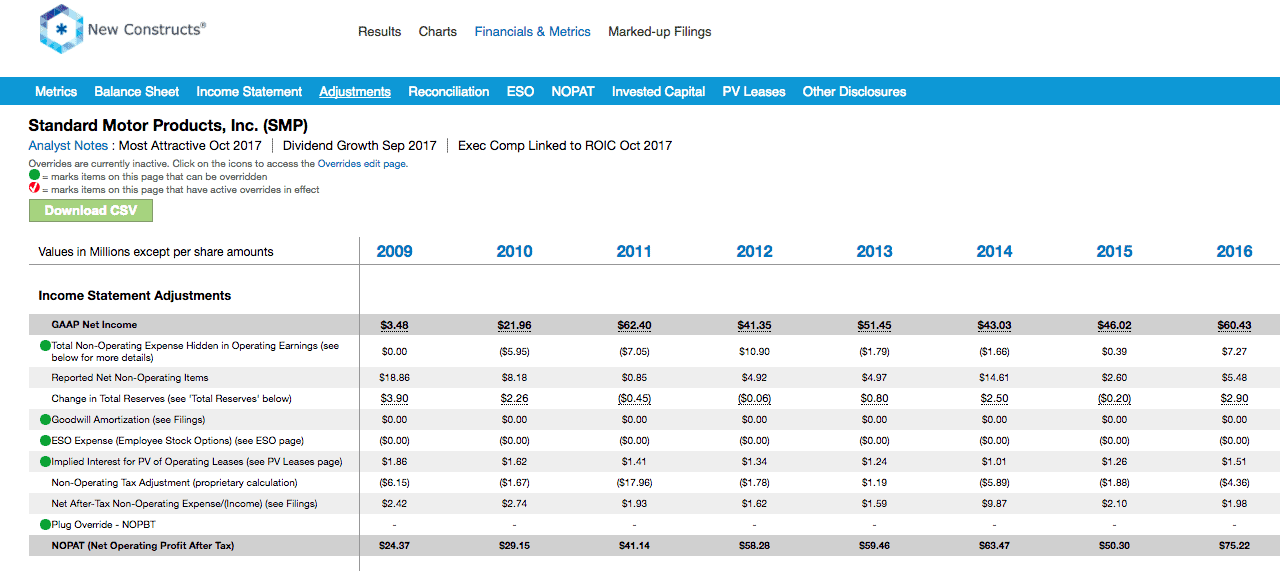This screenshot has width=1280, height=571.
Task: Click 2009 NOPAT value $24.37
Action: 394,546
